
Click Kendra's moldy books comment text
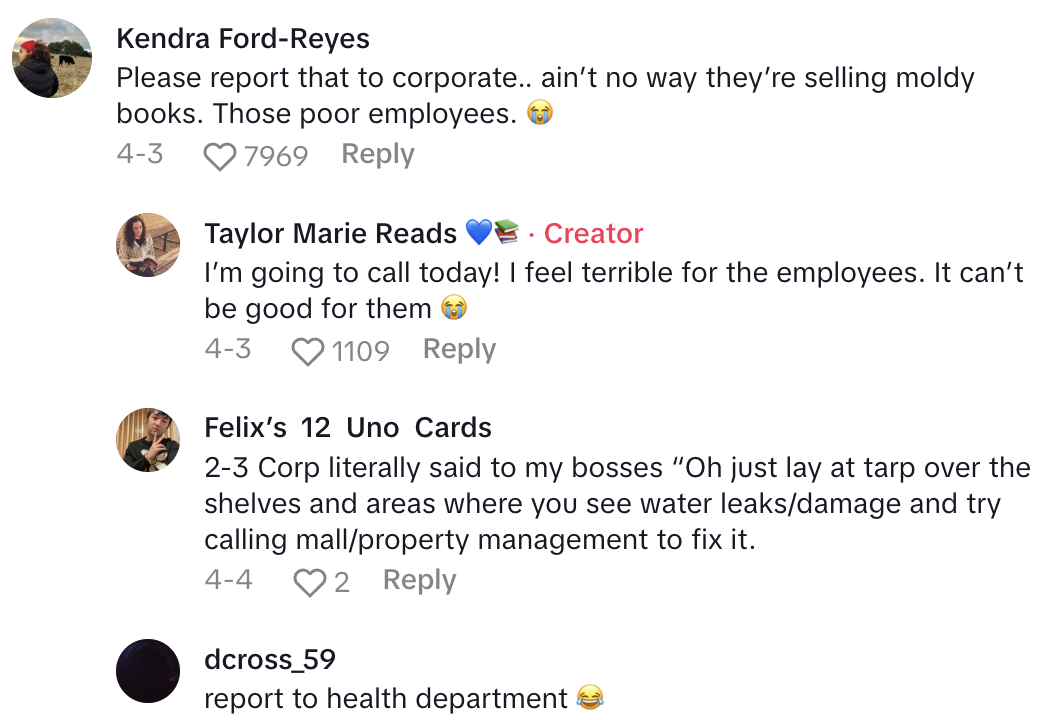coord(545,96)
